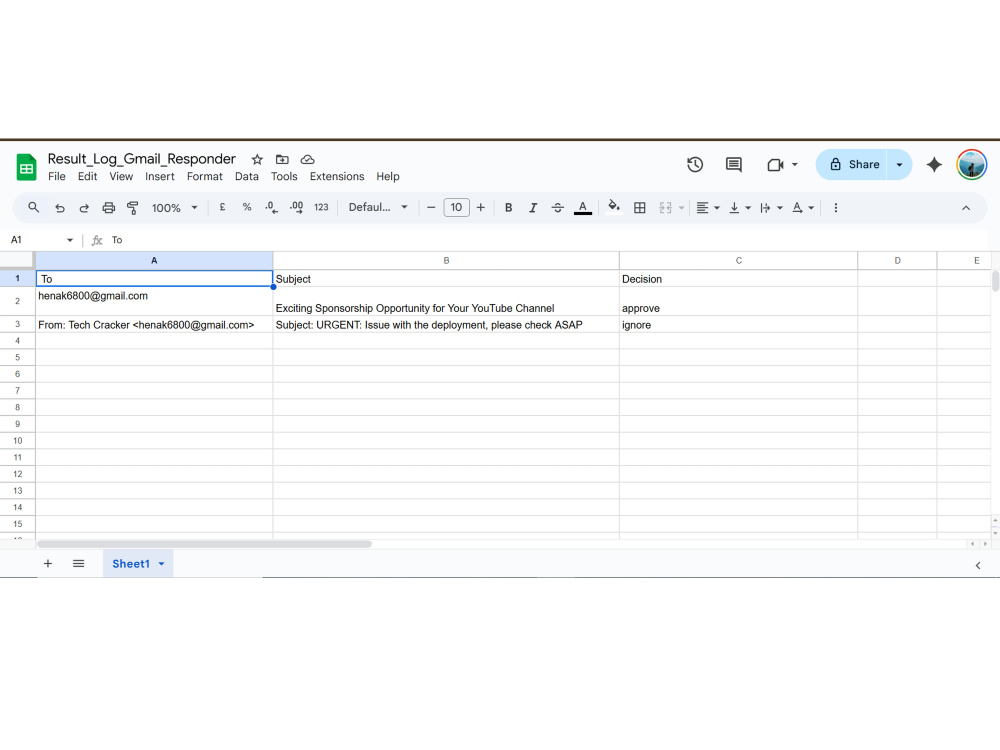1000x750 pixels.
Task: Open more toolbar options three dots
Action: [x=835, y=208]
